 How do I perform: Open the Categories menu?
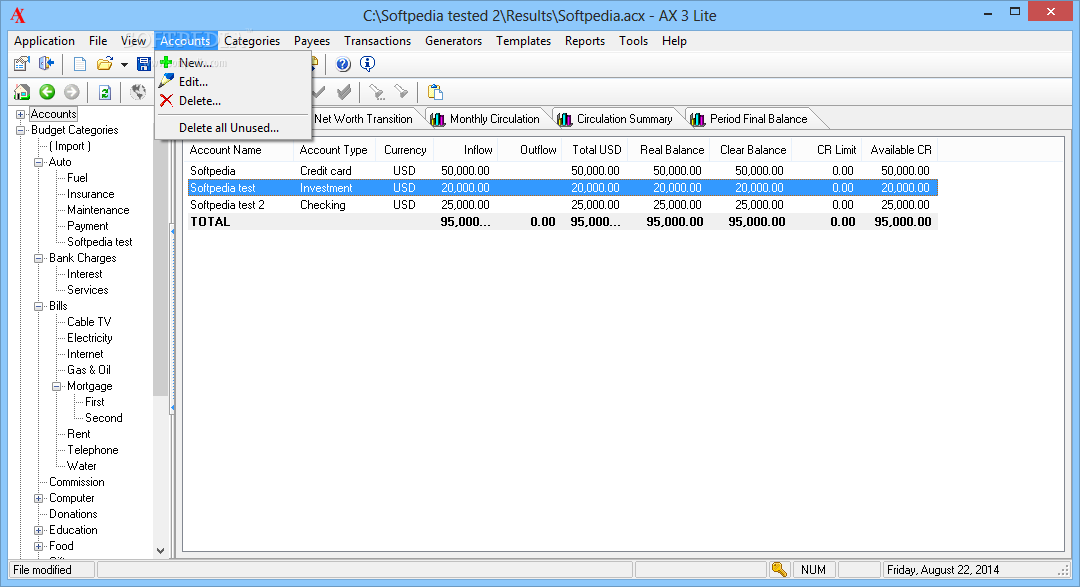[x=252, y=41]
